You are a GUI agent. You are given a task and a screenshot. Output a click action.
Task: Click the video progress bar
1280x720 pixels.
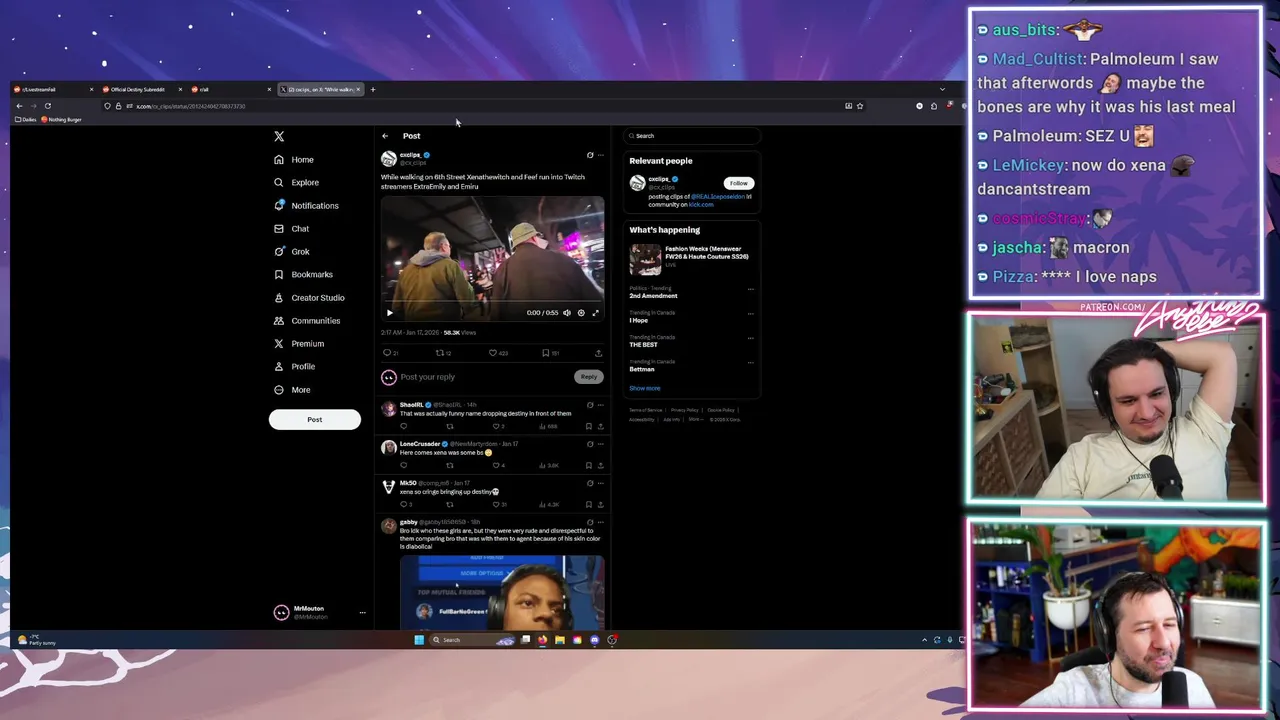click(x=492, y=302)
